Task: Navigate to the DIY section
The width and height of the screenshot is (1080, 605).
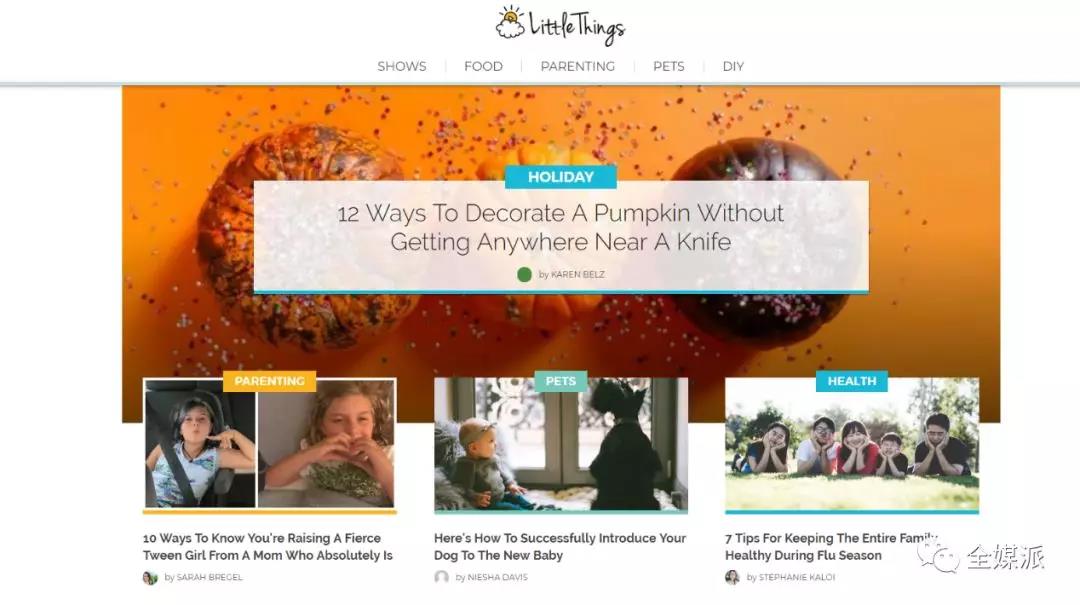Action: [x=733, y=66]
